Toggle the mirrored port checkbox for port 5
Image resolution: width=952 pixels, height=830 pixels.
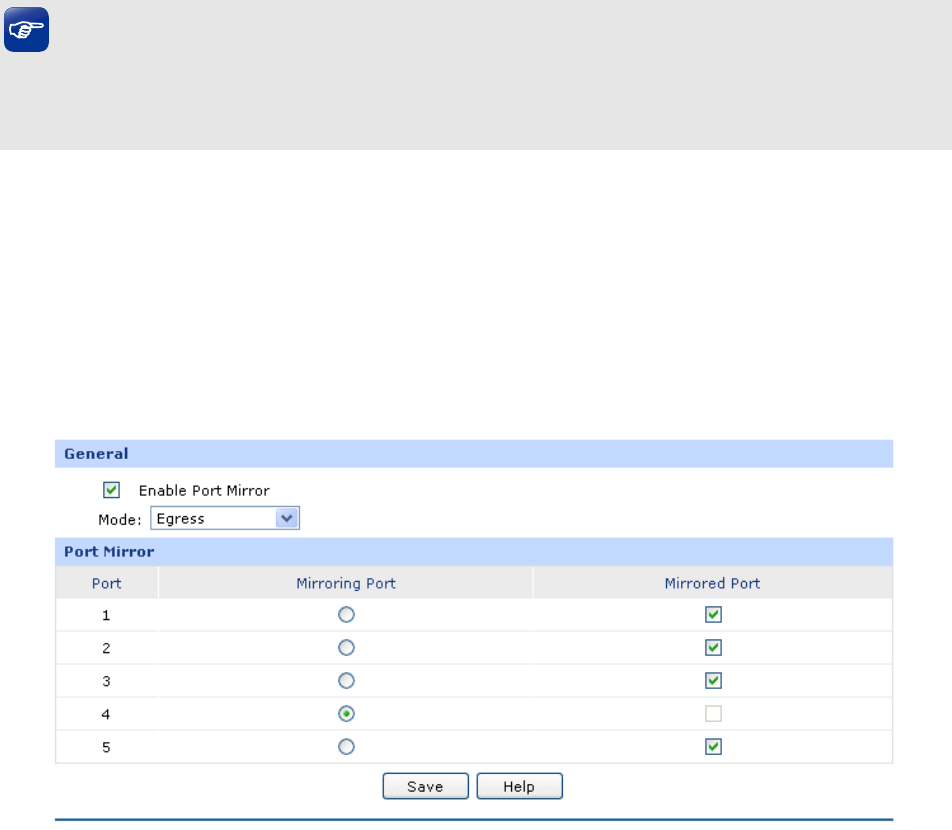pyautogui.click(x=713, y=747)
